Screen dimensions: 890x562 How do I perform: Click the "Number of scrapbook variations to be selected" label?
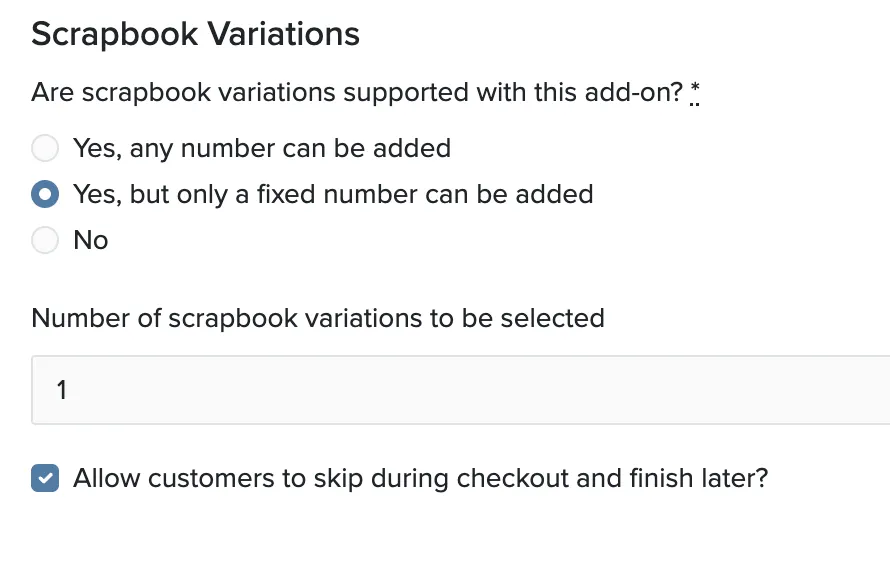318,318
